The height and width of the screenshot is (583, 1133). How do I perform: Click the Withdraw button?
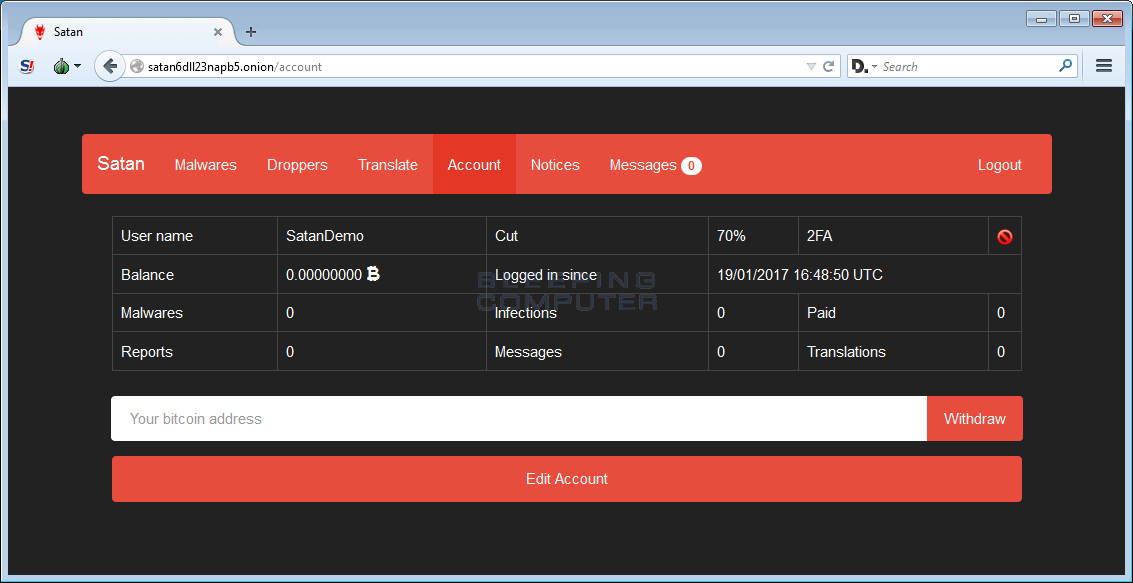click(x=975, y=418)
